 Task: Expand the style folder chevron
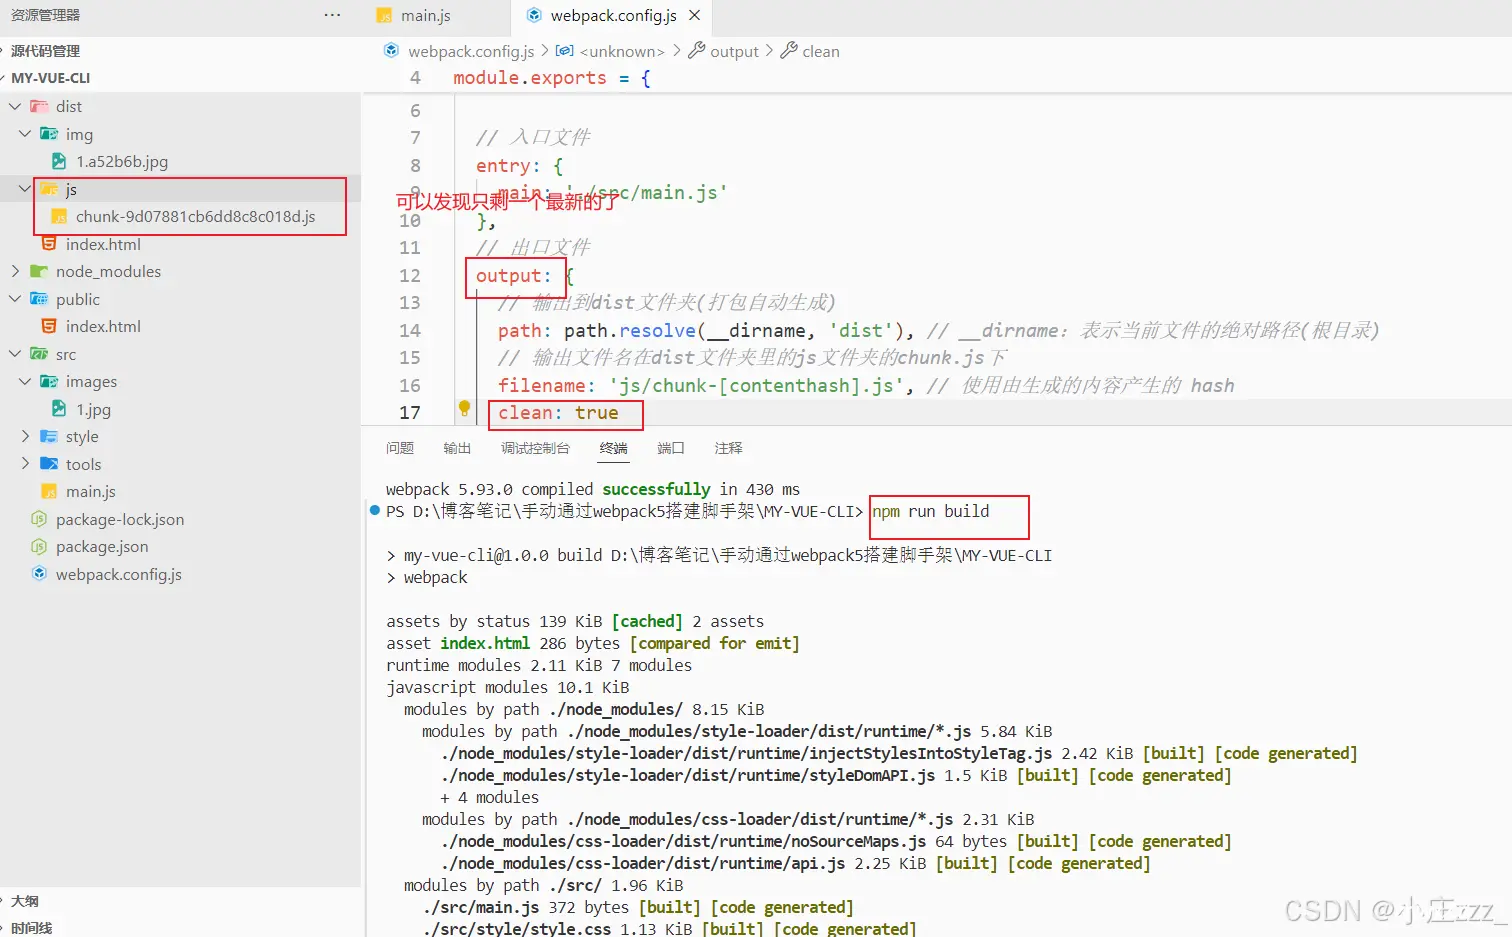click(25, 436)
